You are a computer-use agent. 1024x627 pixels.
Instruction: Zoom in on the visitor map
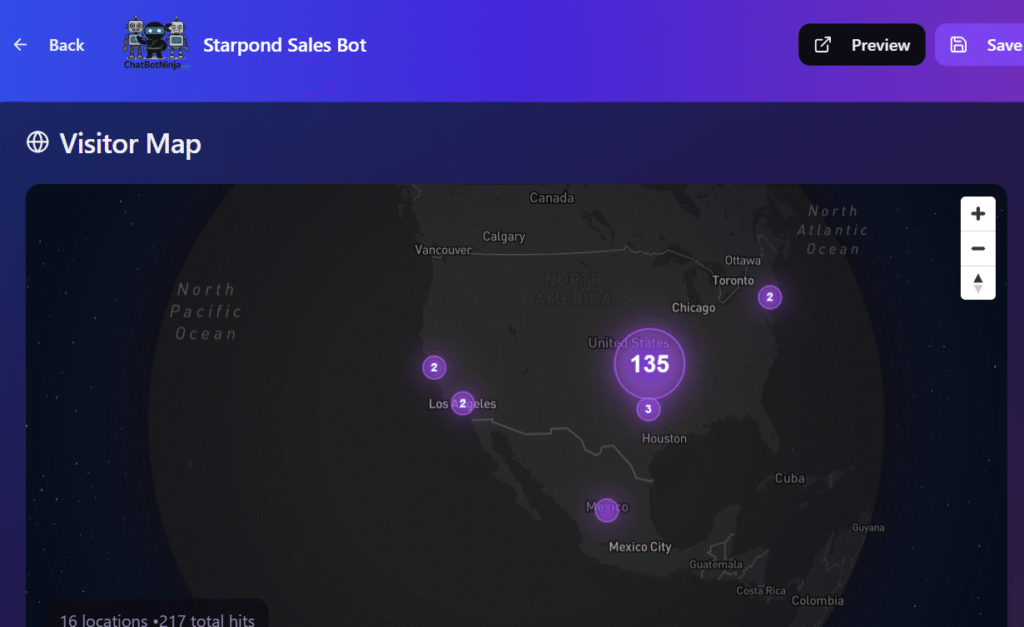[x=978, y=214]
